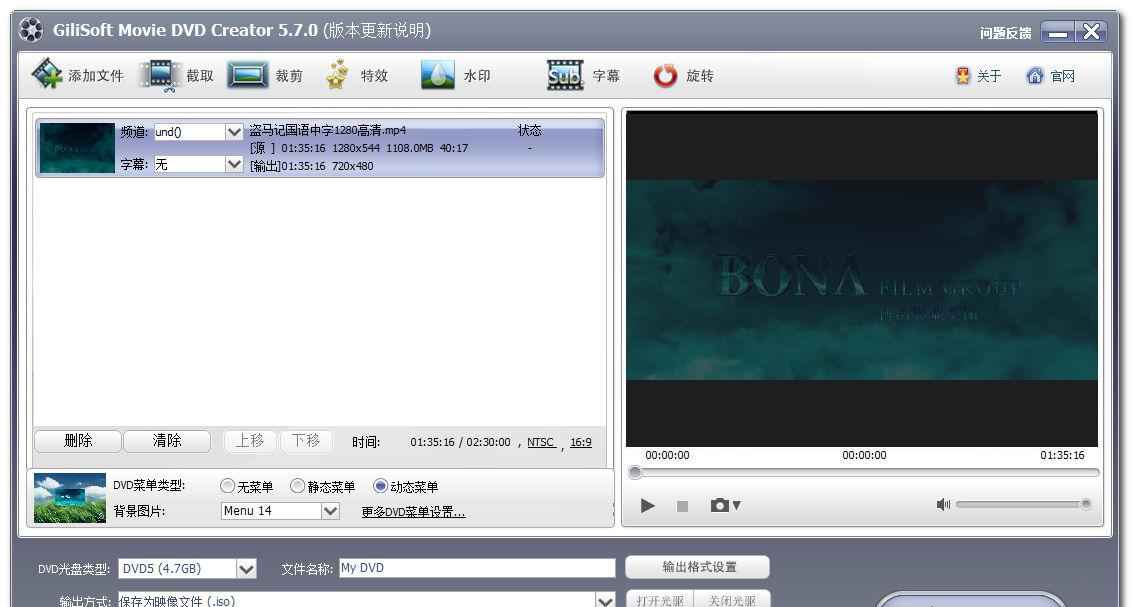Click the 文件名称 My DVD input field
This screenshot has height=607, width=1131.
point(477,568)
